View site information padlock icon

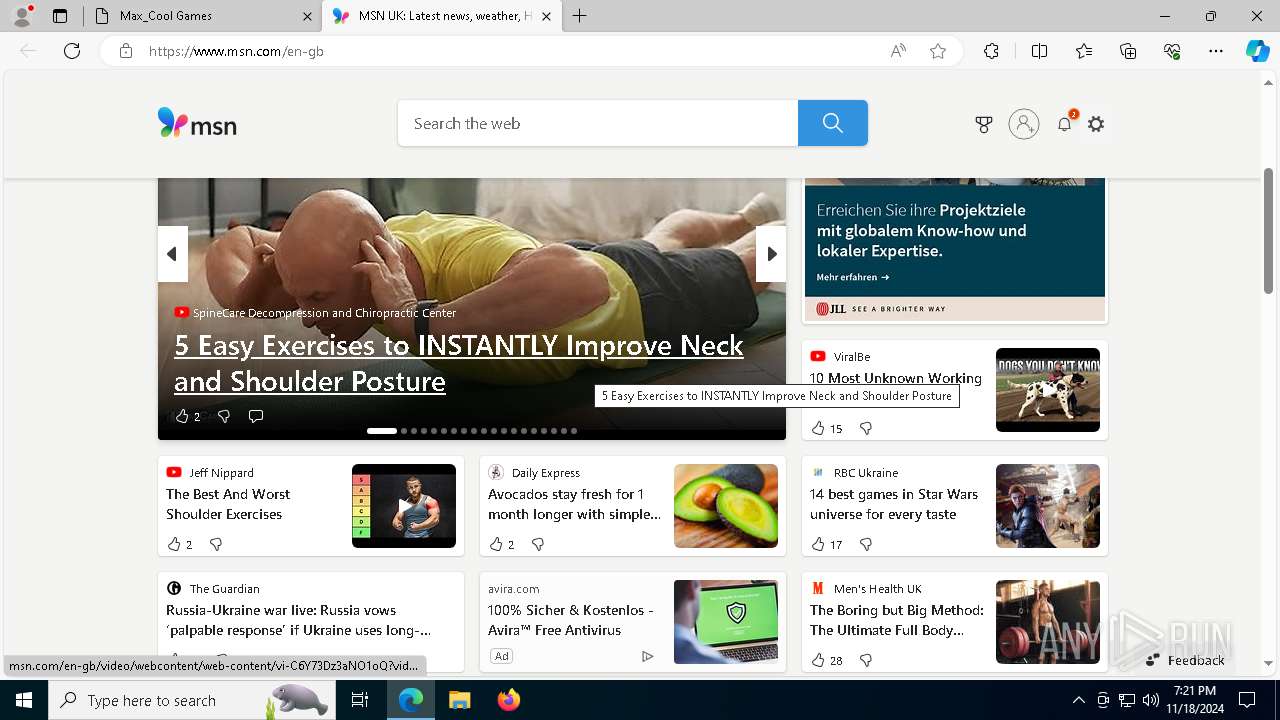point(126,51)
